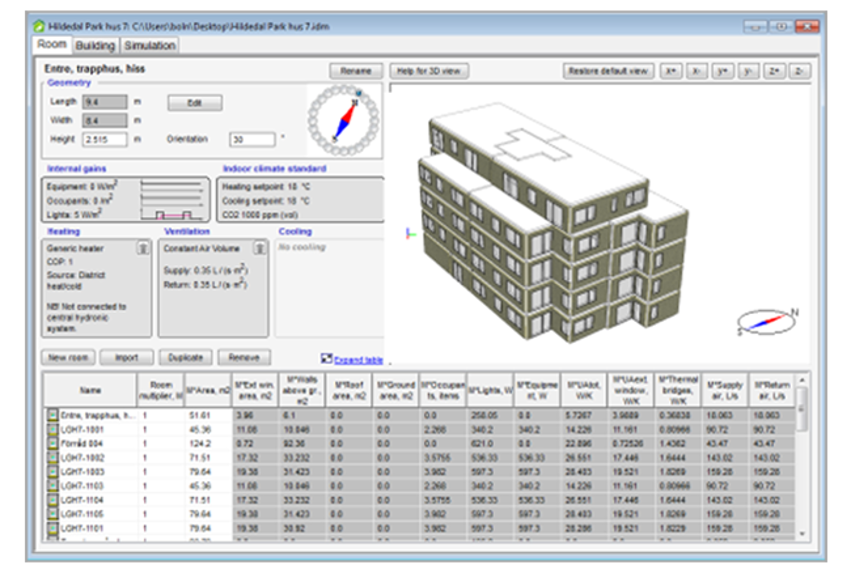The height and width of the screenshot is (586, 850).
Task: Set view to Y- direction
Action: pyautogui.click(x=749, y=72)
